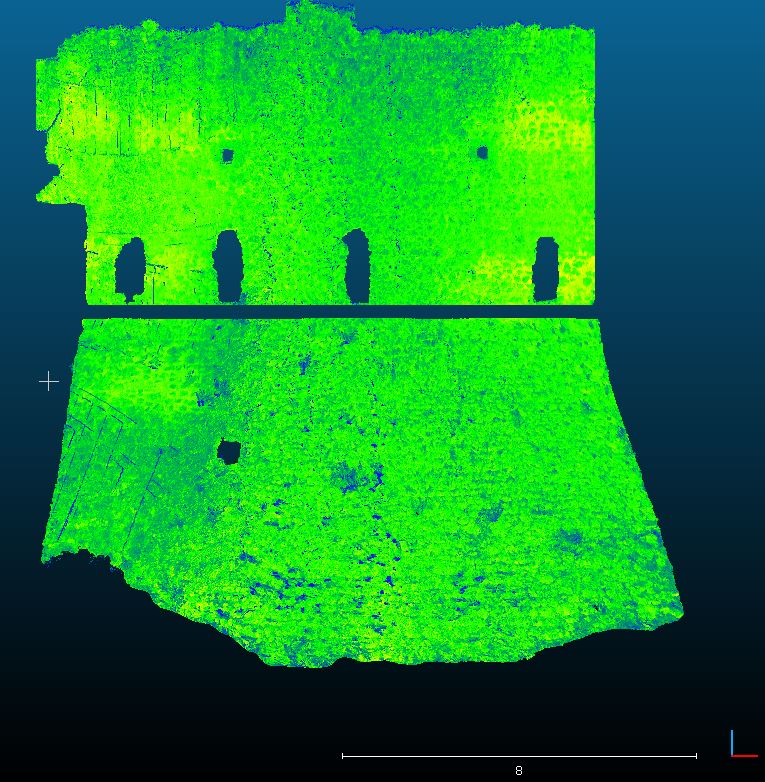Click the horizontal gap between wall sections

340,312
